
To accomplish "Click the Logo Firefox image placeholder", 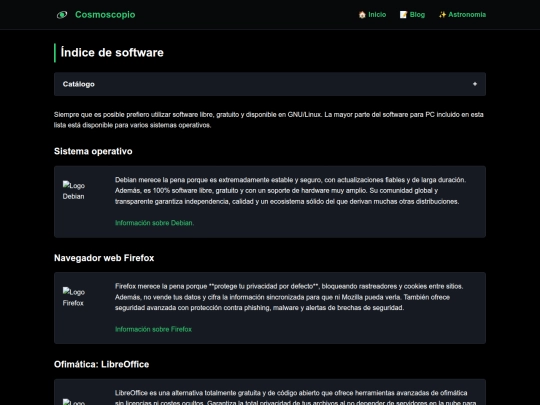I will tap(74, 297).
